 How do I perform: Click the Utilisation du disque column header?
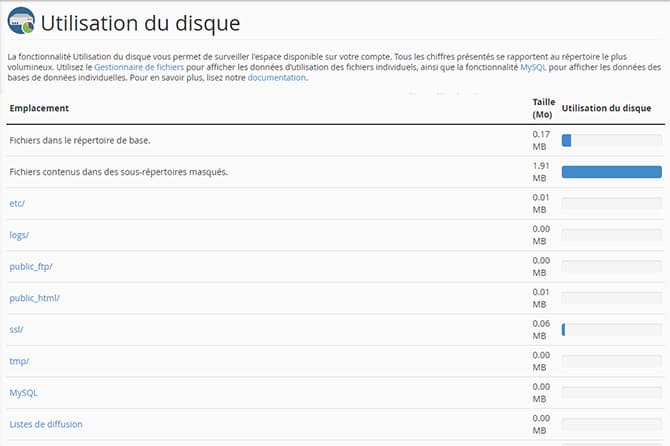click(x=606, y=108)
